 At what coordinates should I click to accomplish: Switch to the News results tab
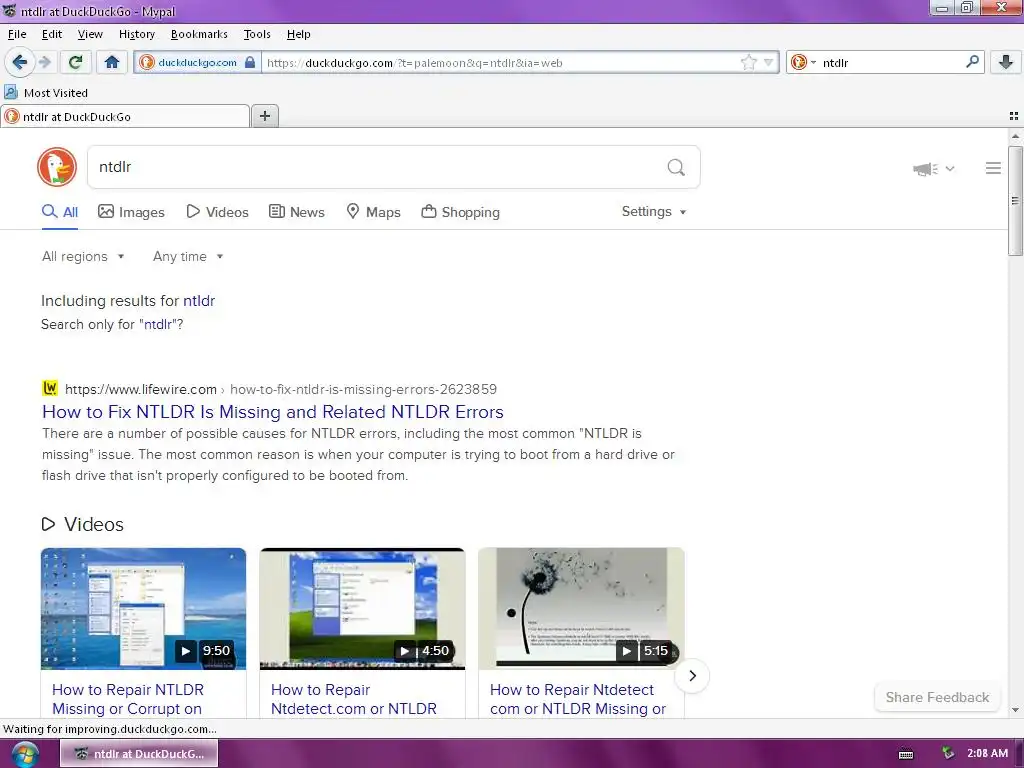[297, 212]
